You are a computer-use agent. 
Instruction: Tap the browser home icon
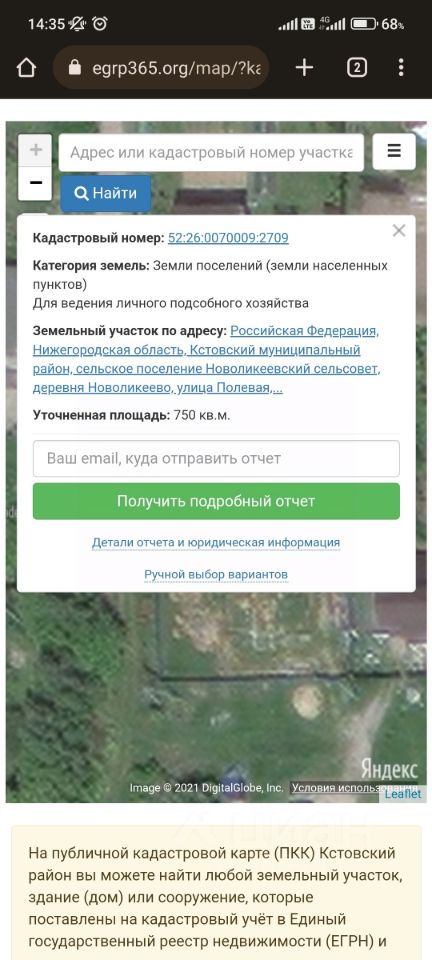point(26,67)
